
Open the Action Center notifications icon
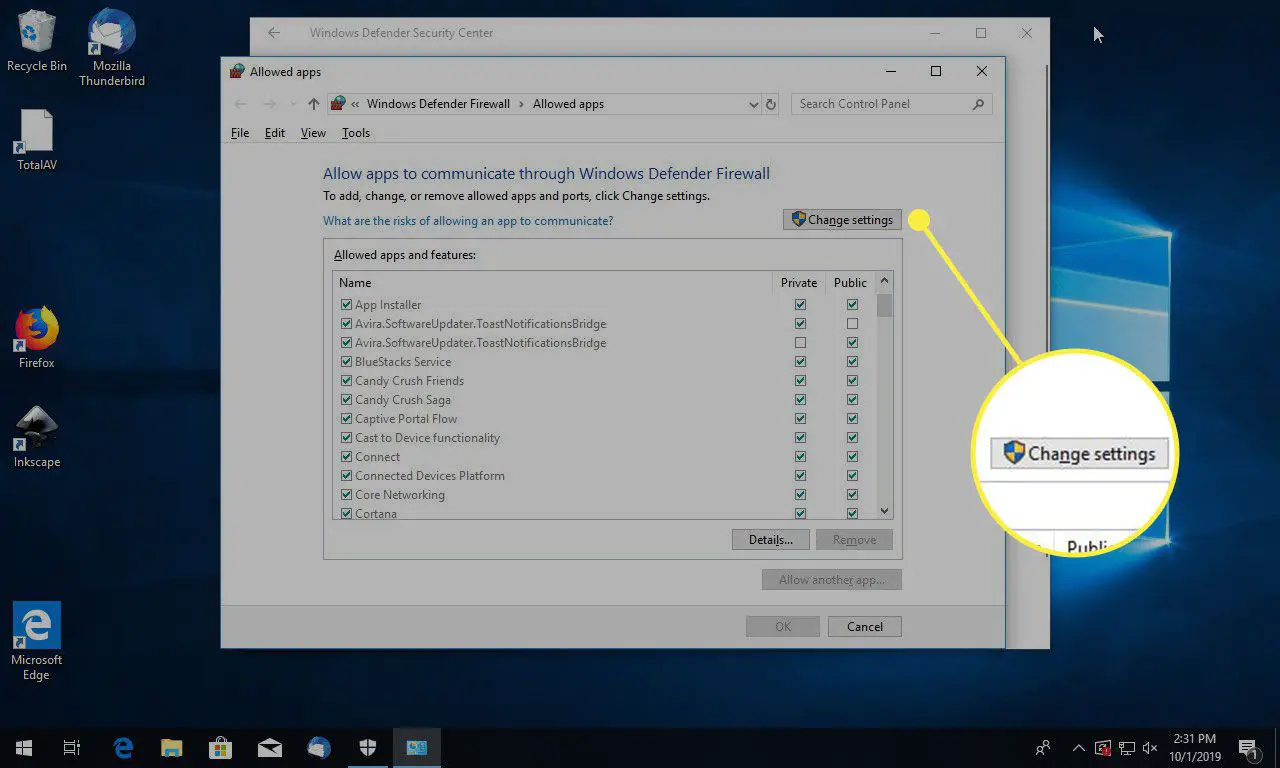pos(1247,747)
